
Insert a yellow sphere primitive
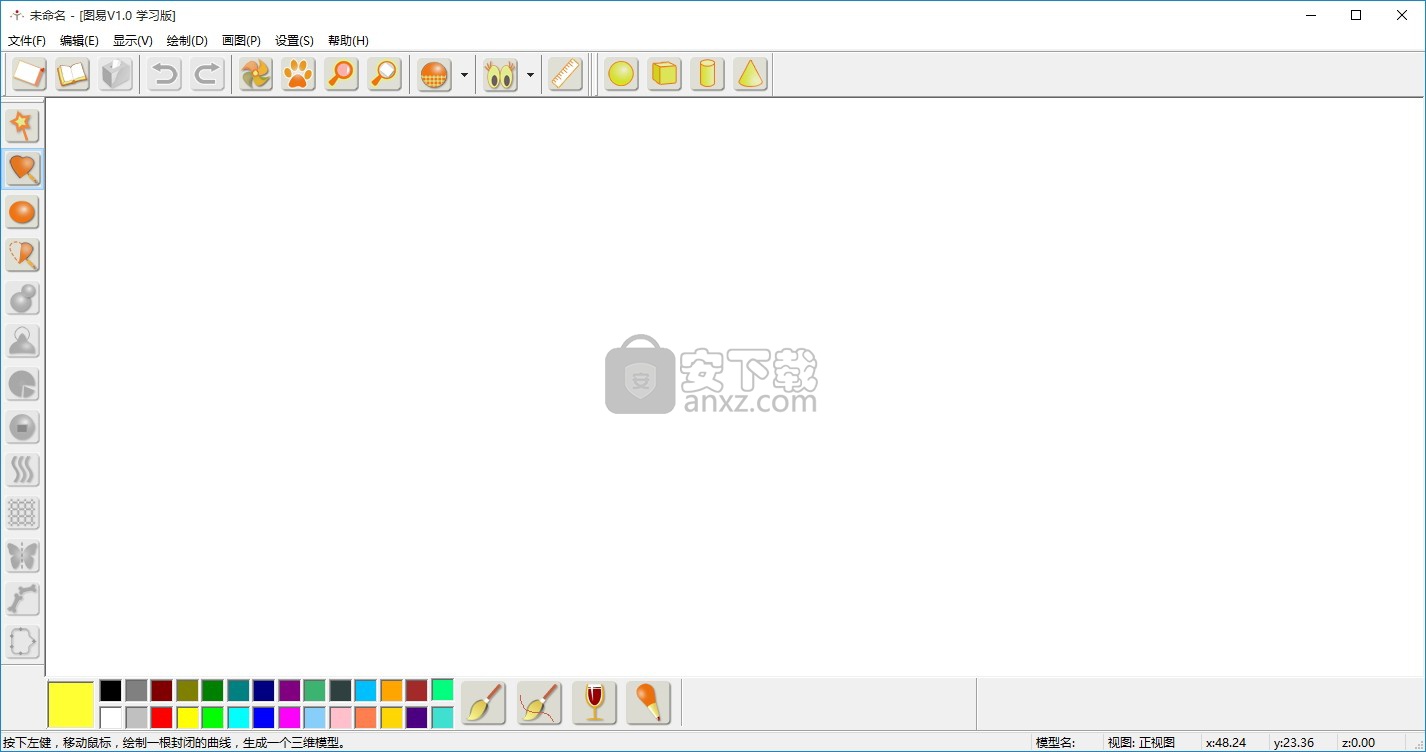[621, 75]
